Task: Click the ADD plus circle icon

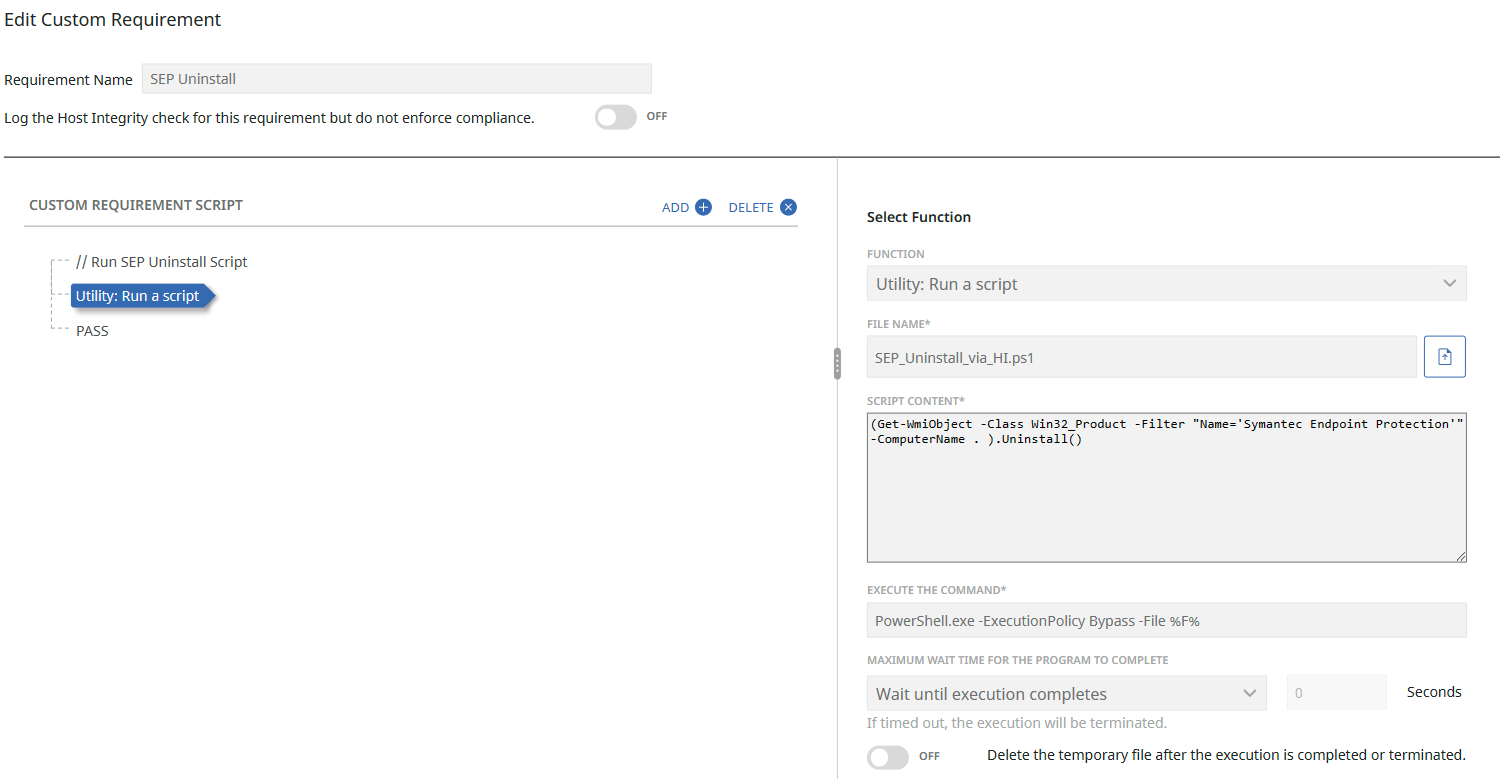Action: coord(703,207)
